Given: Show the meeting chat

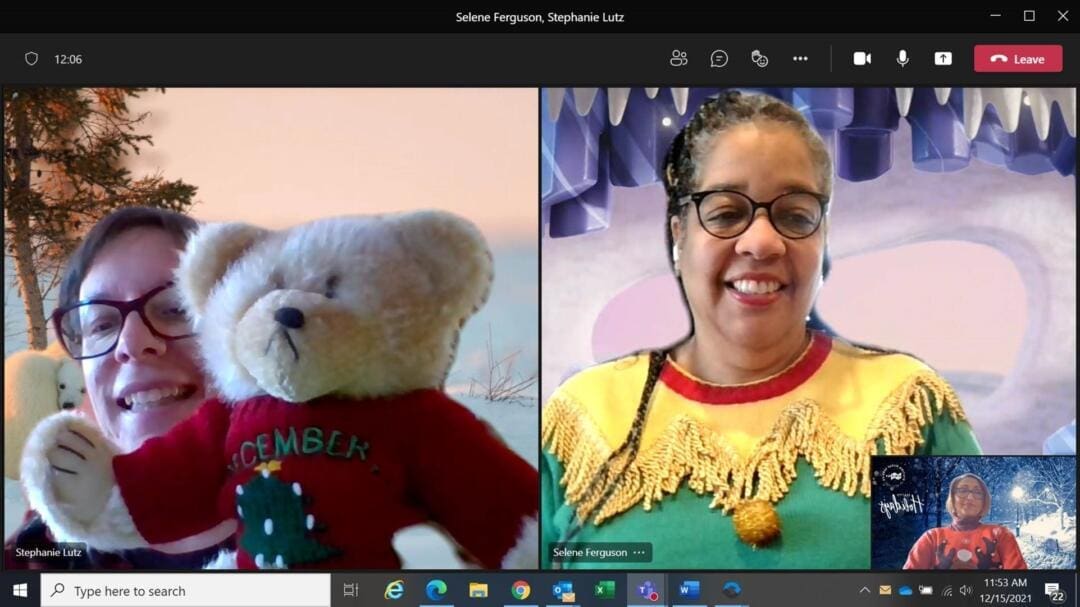Looking at the screenshot, I should [719, 59].
